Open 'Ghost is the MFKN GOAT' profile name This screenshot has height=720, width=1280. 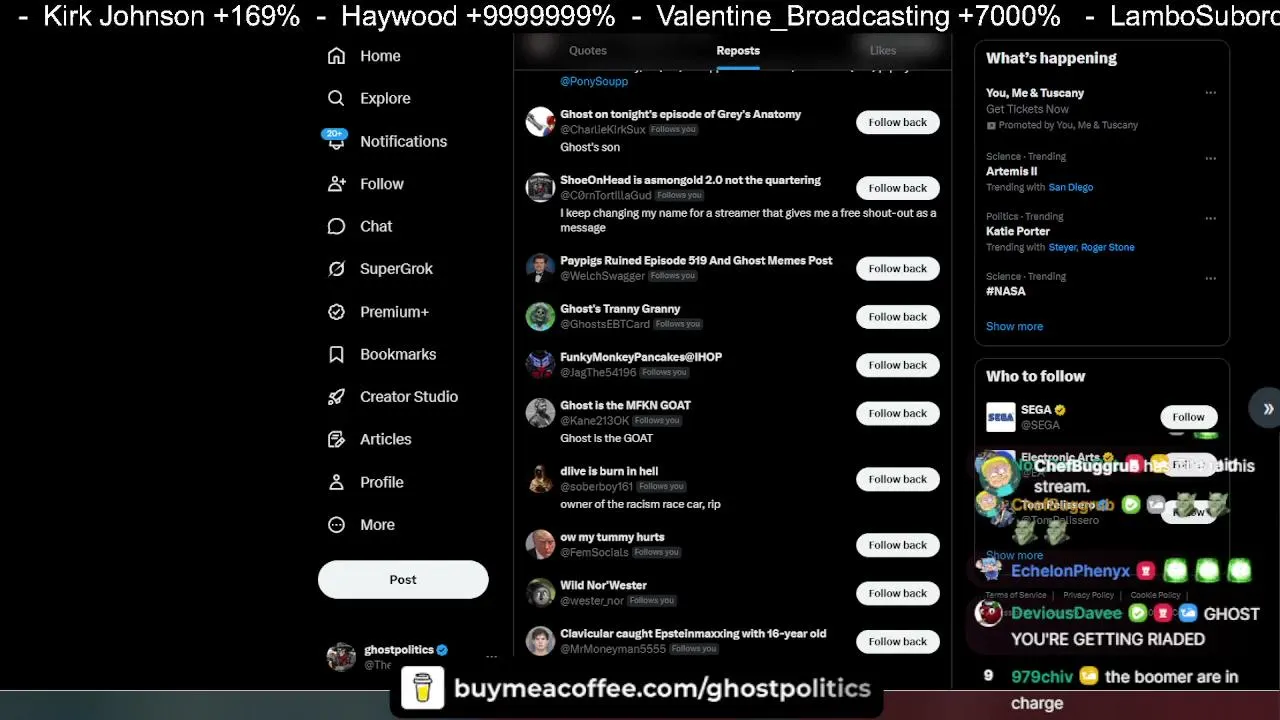click(625, 405)
